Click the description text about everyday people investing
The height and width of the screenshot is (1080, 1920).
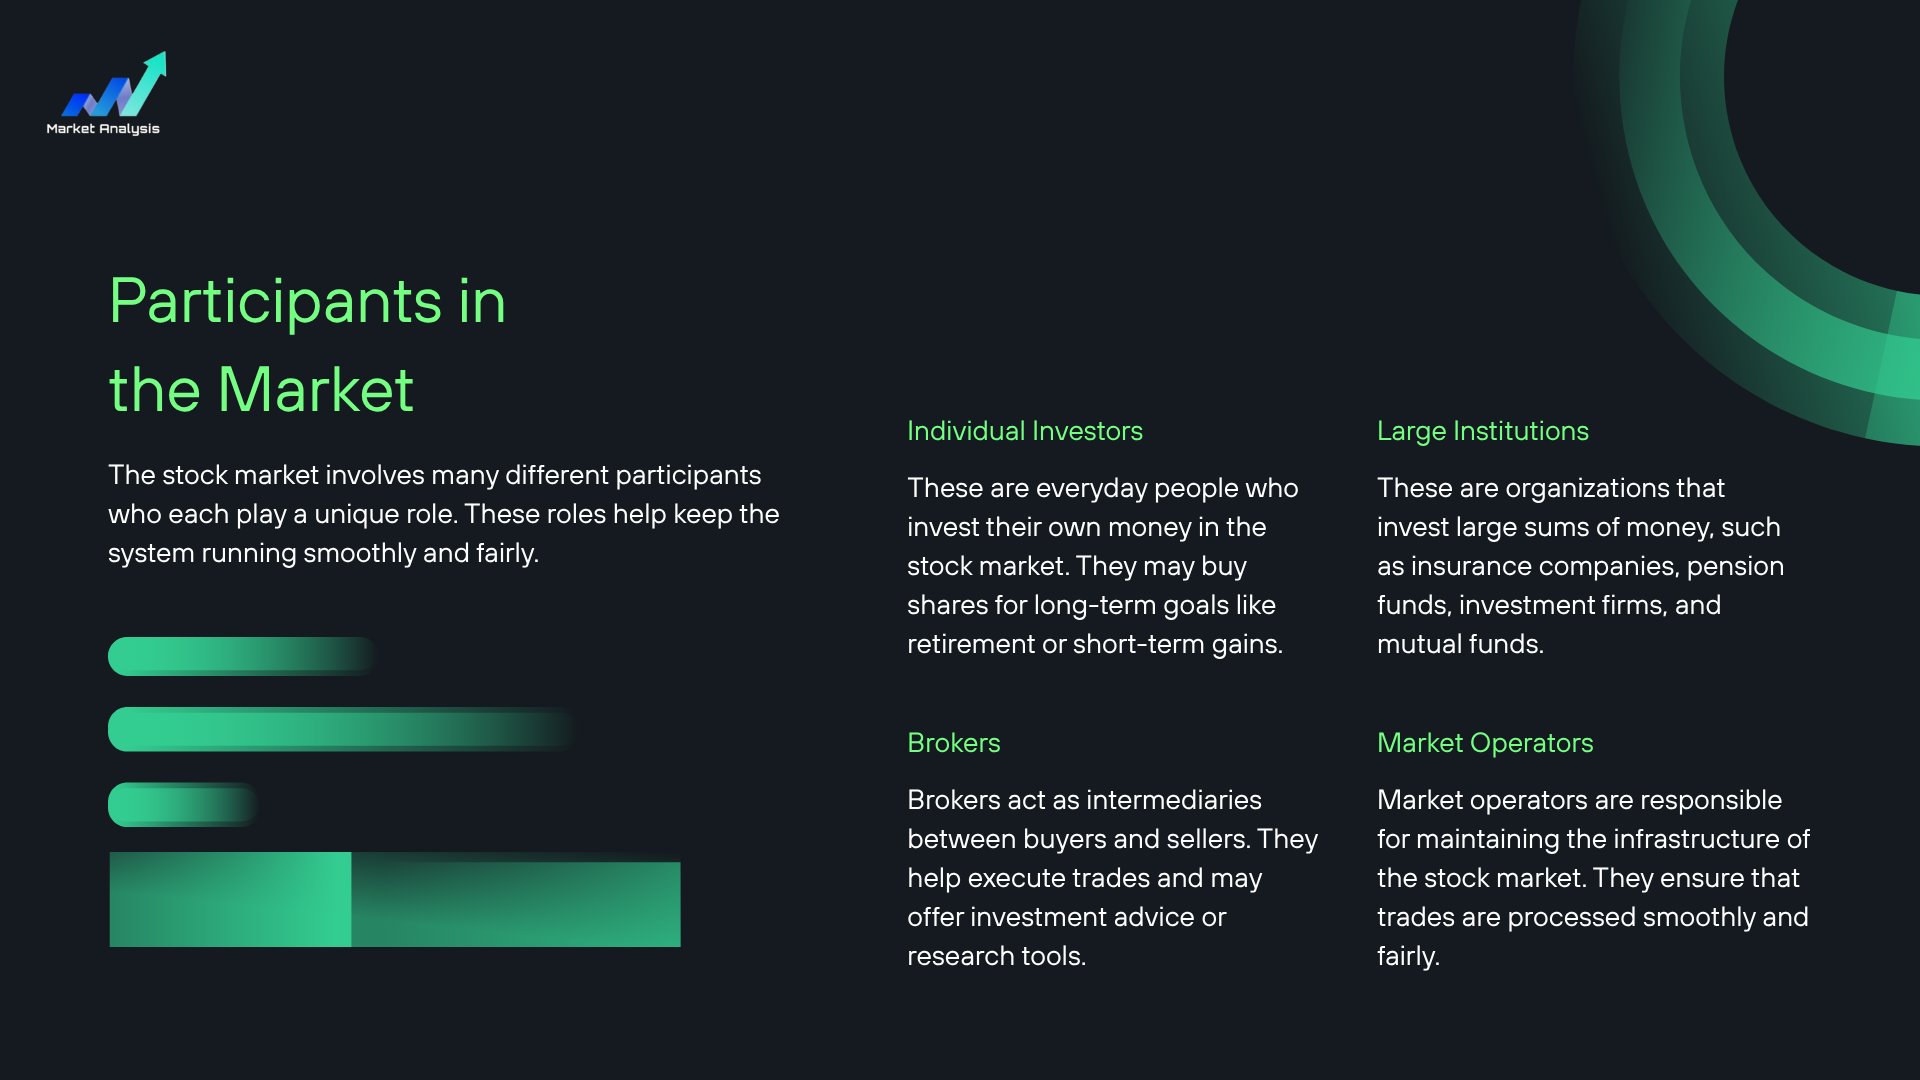tap(1102, 566)
